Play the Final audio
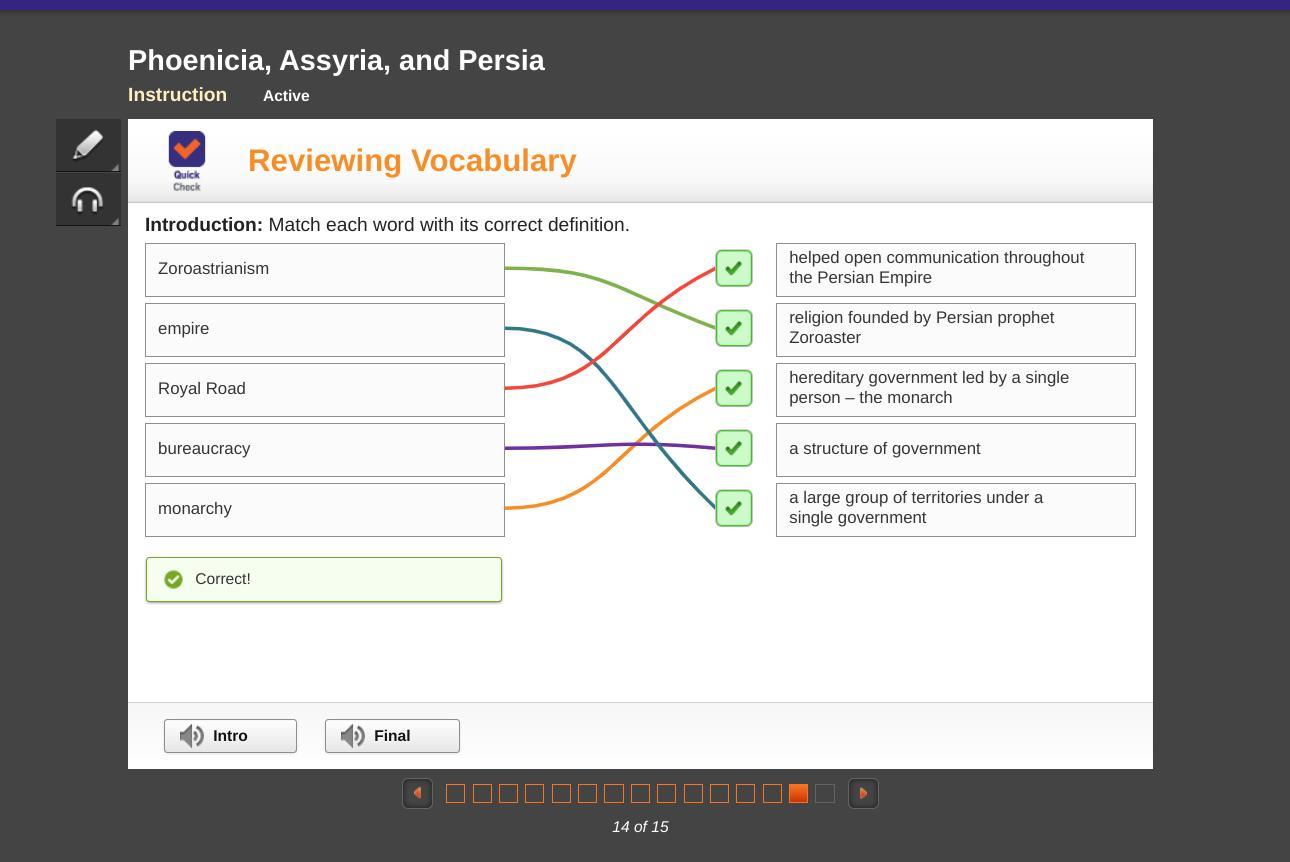This screenshot has width=1290, height=862. pyautogui.click(x=392, y=736)
